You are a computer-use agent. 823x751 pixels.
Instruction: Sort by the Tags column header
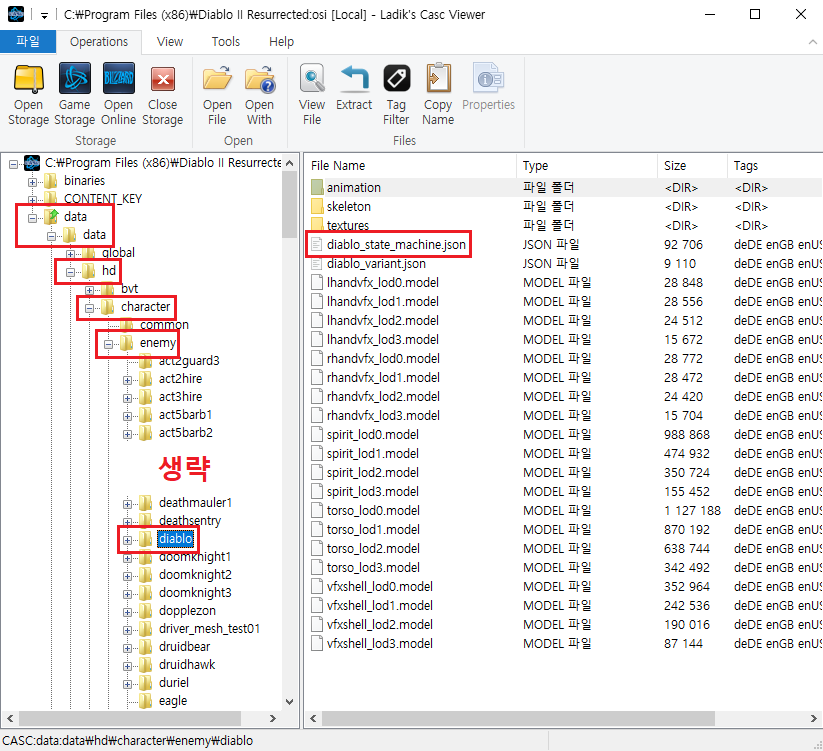pyautogui.click(x=775, y=166)
